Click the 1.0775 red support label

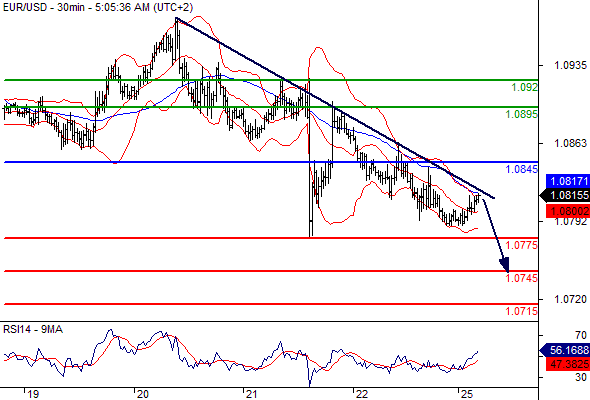pos(522,245)
